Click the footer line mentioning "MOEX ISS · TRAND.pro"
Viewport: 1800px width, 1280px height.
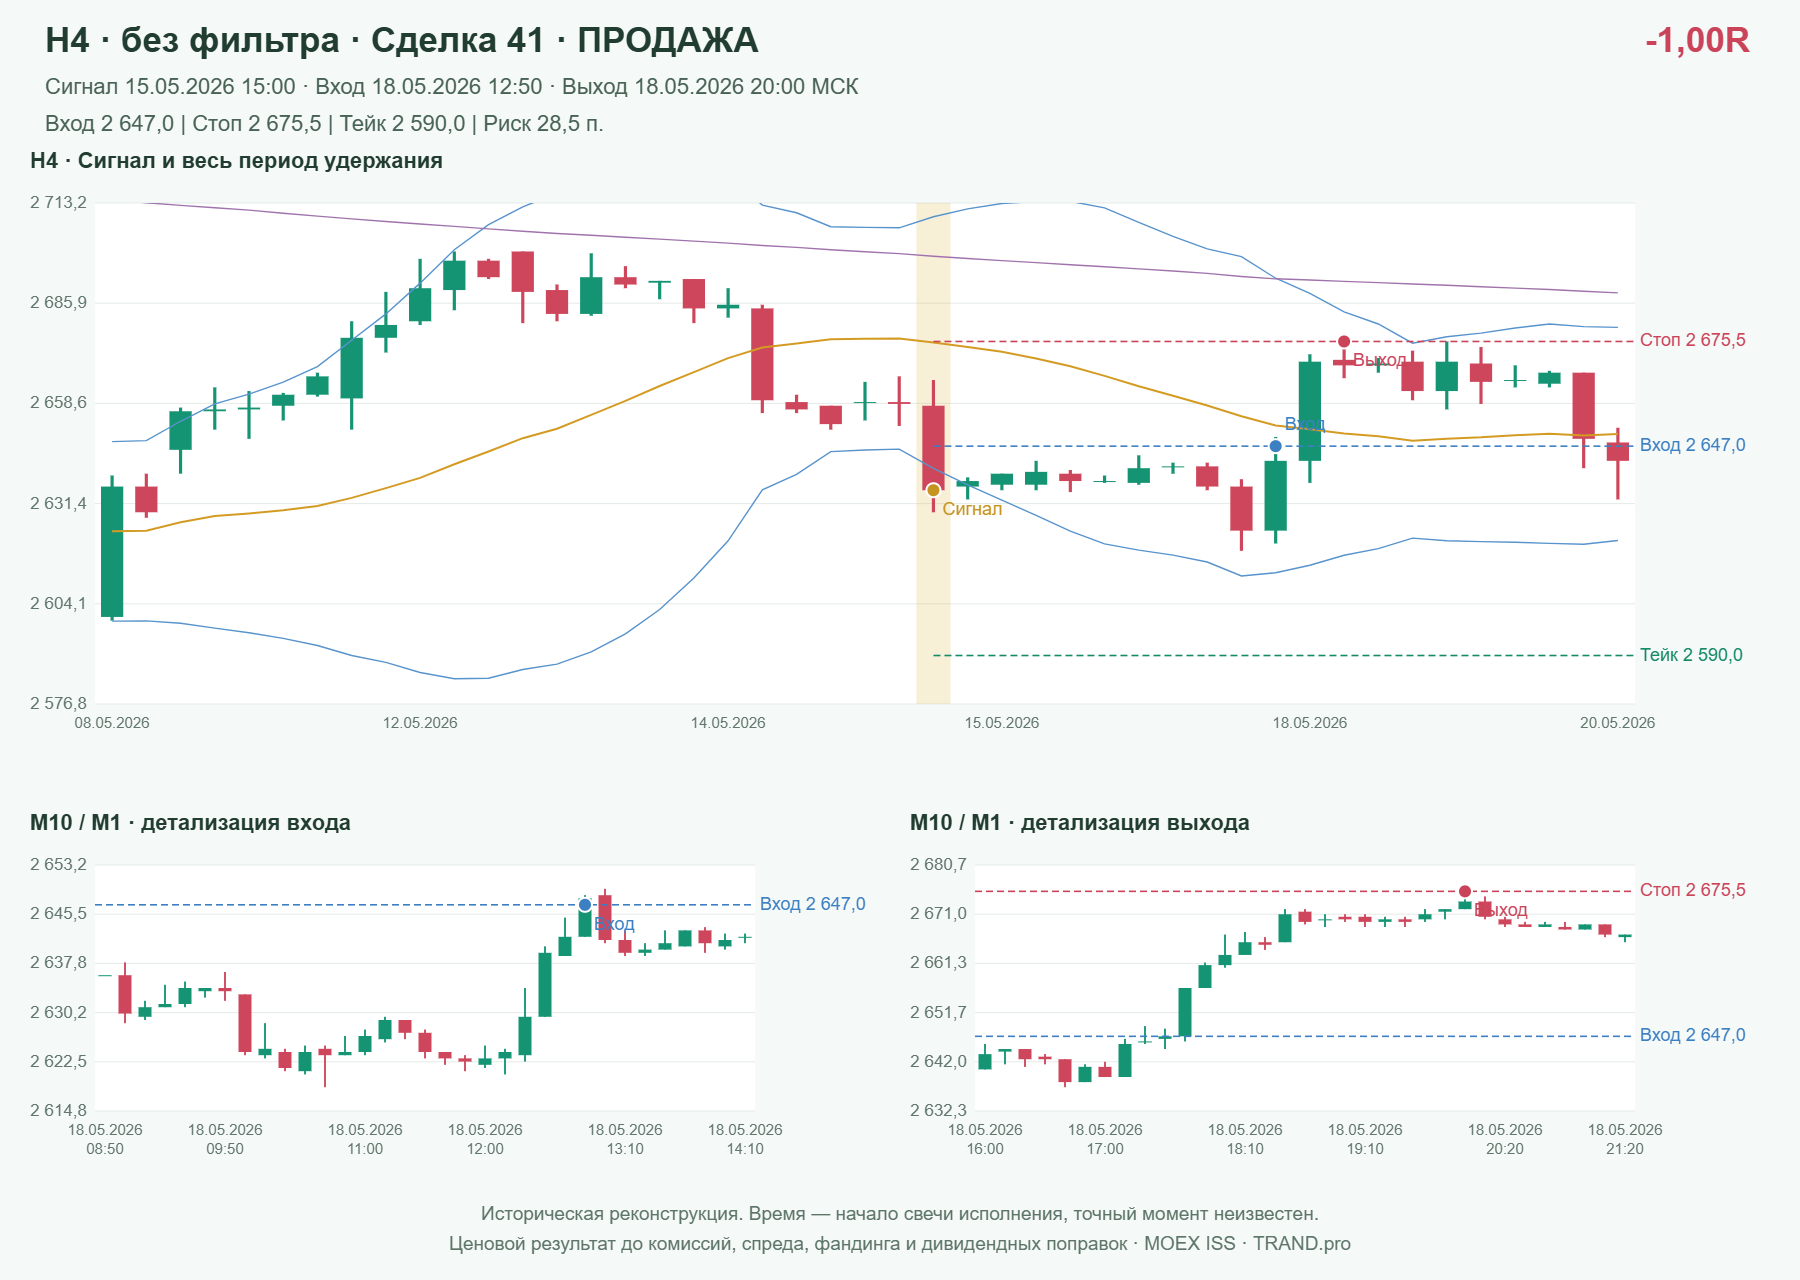coord(900,1244)
